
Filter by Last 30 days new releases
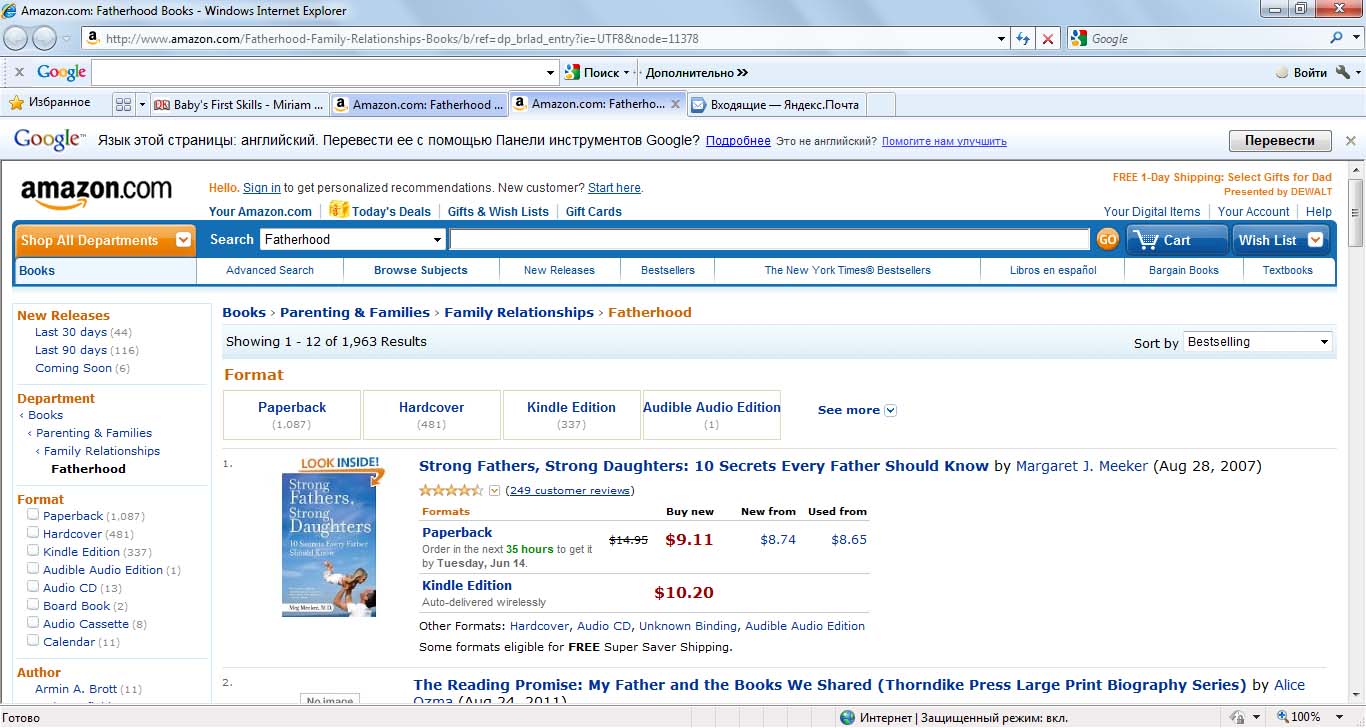[71, 332]
